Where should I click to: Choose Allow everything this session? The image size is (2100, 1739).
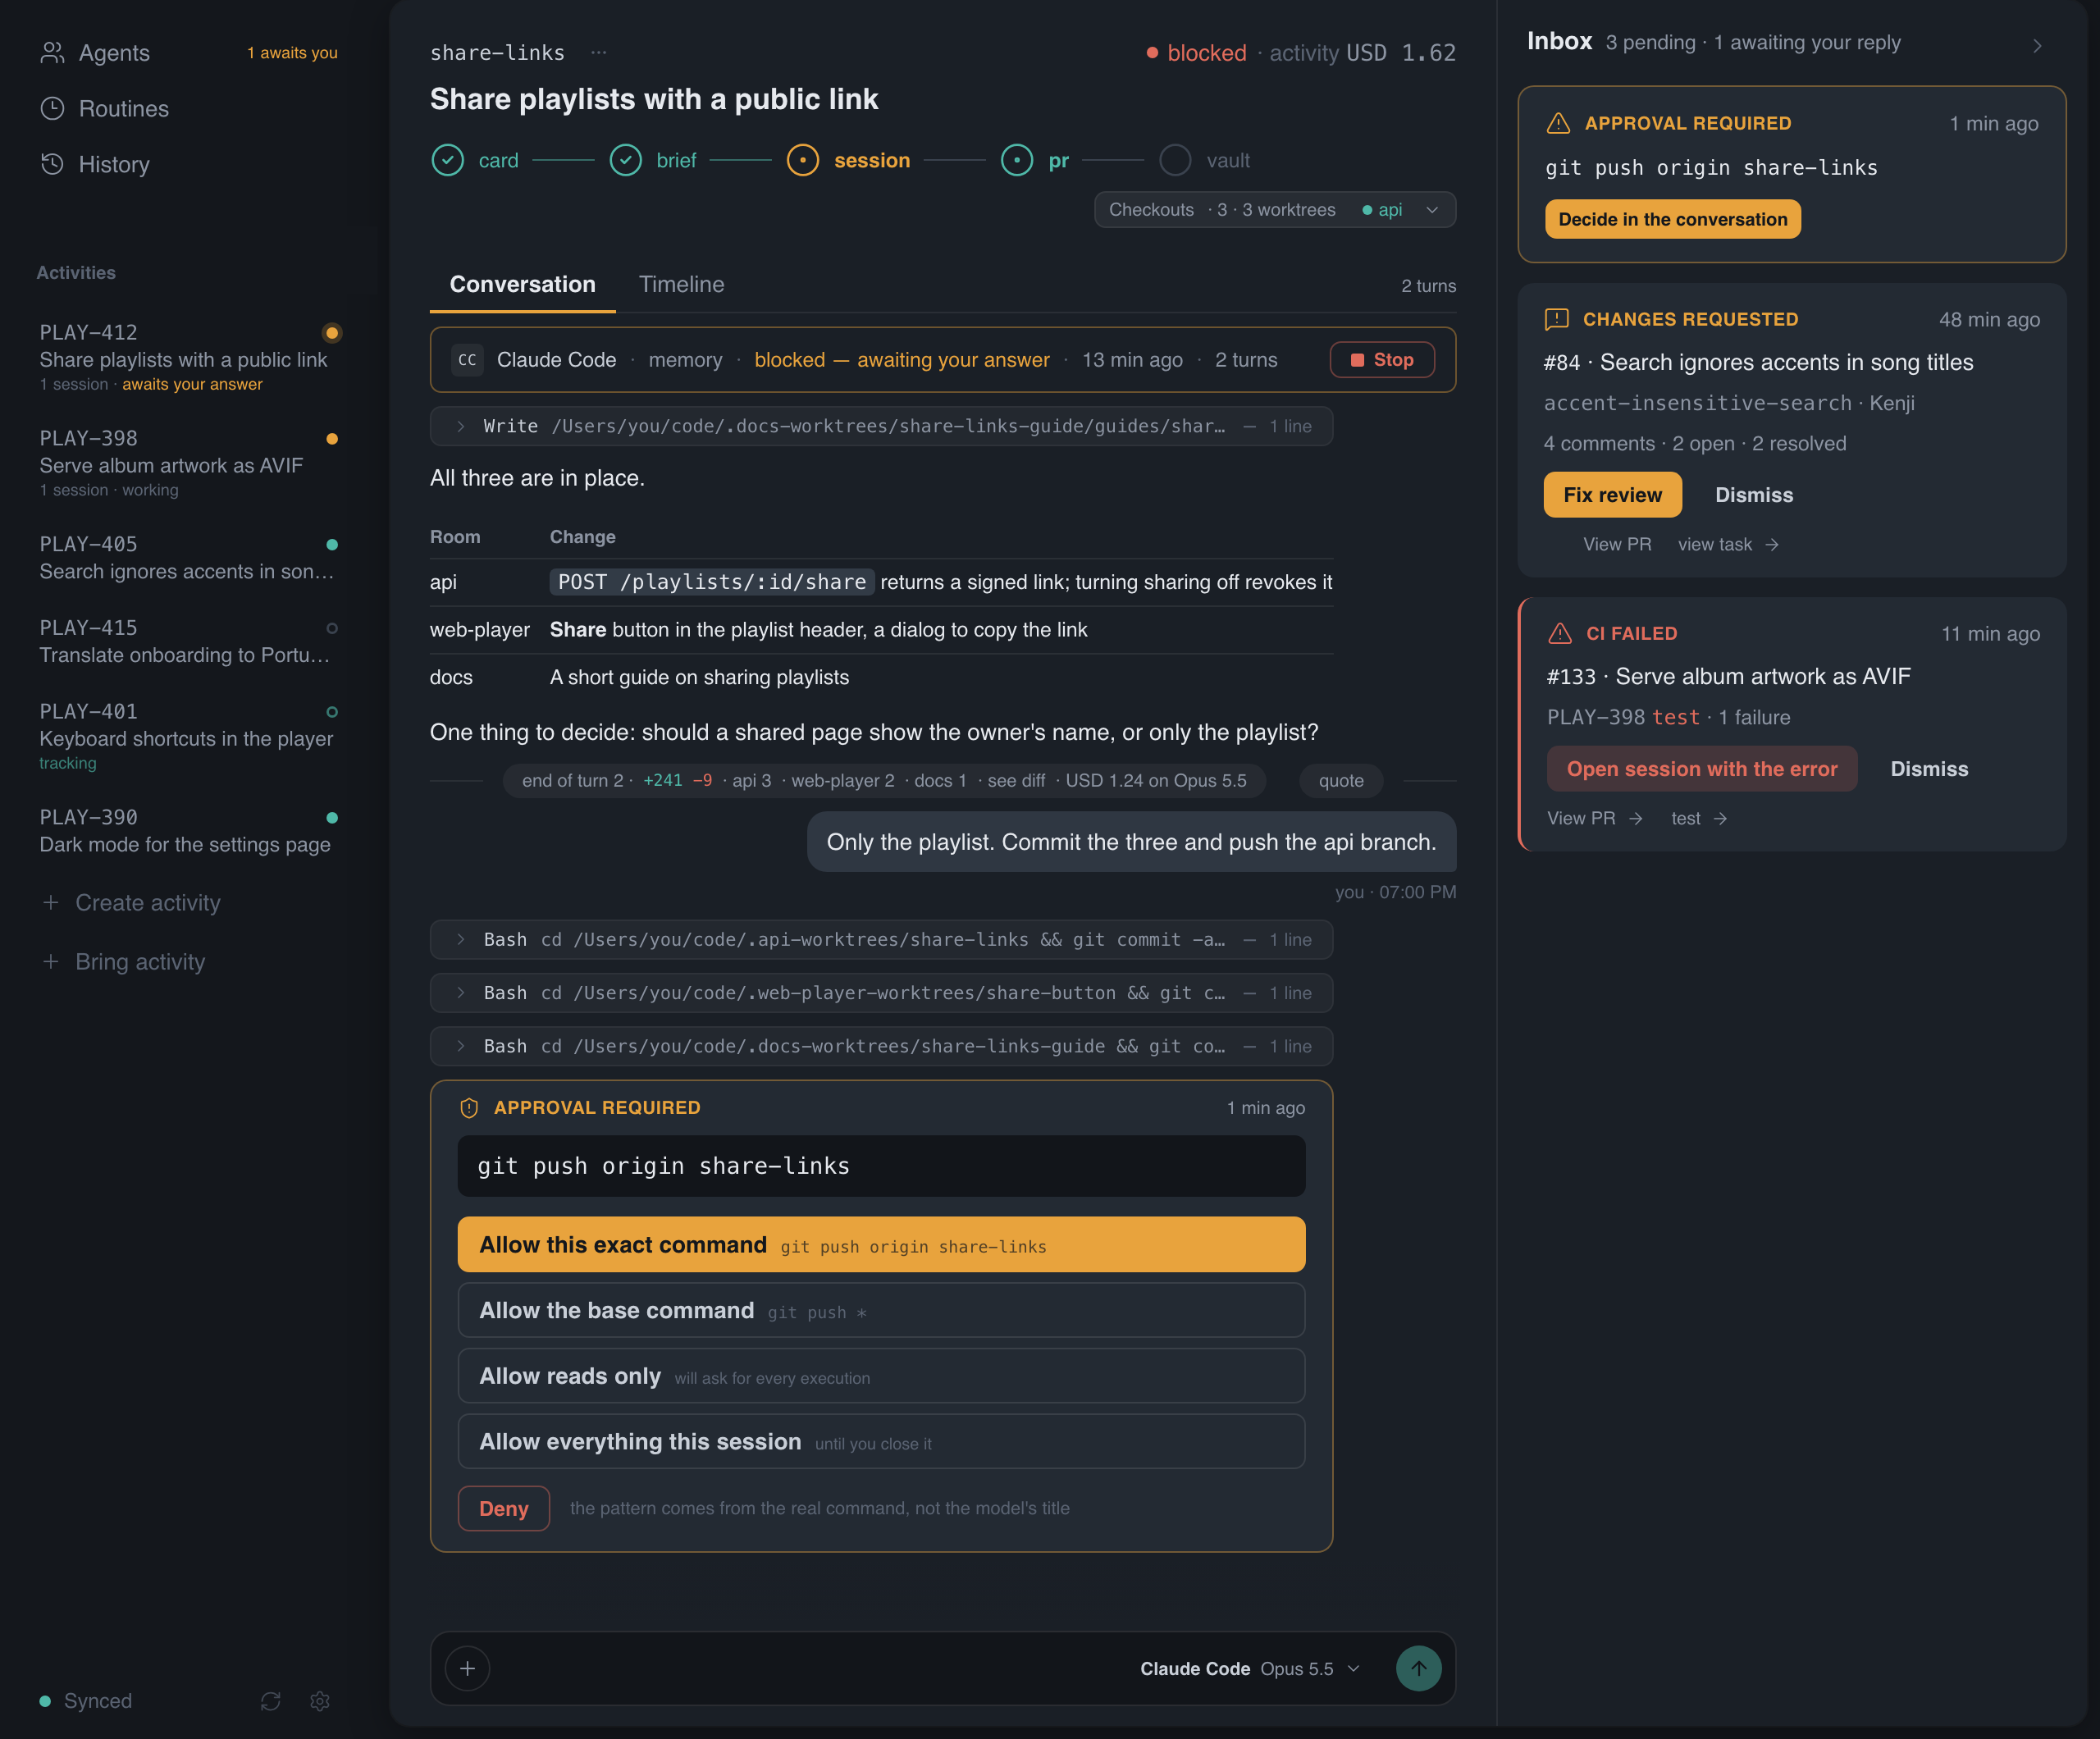(x=881, y=1442)
